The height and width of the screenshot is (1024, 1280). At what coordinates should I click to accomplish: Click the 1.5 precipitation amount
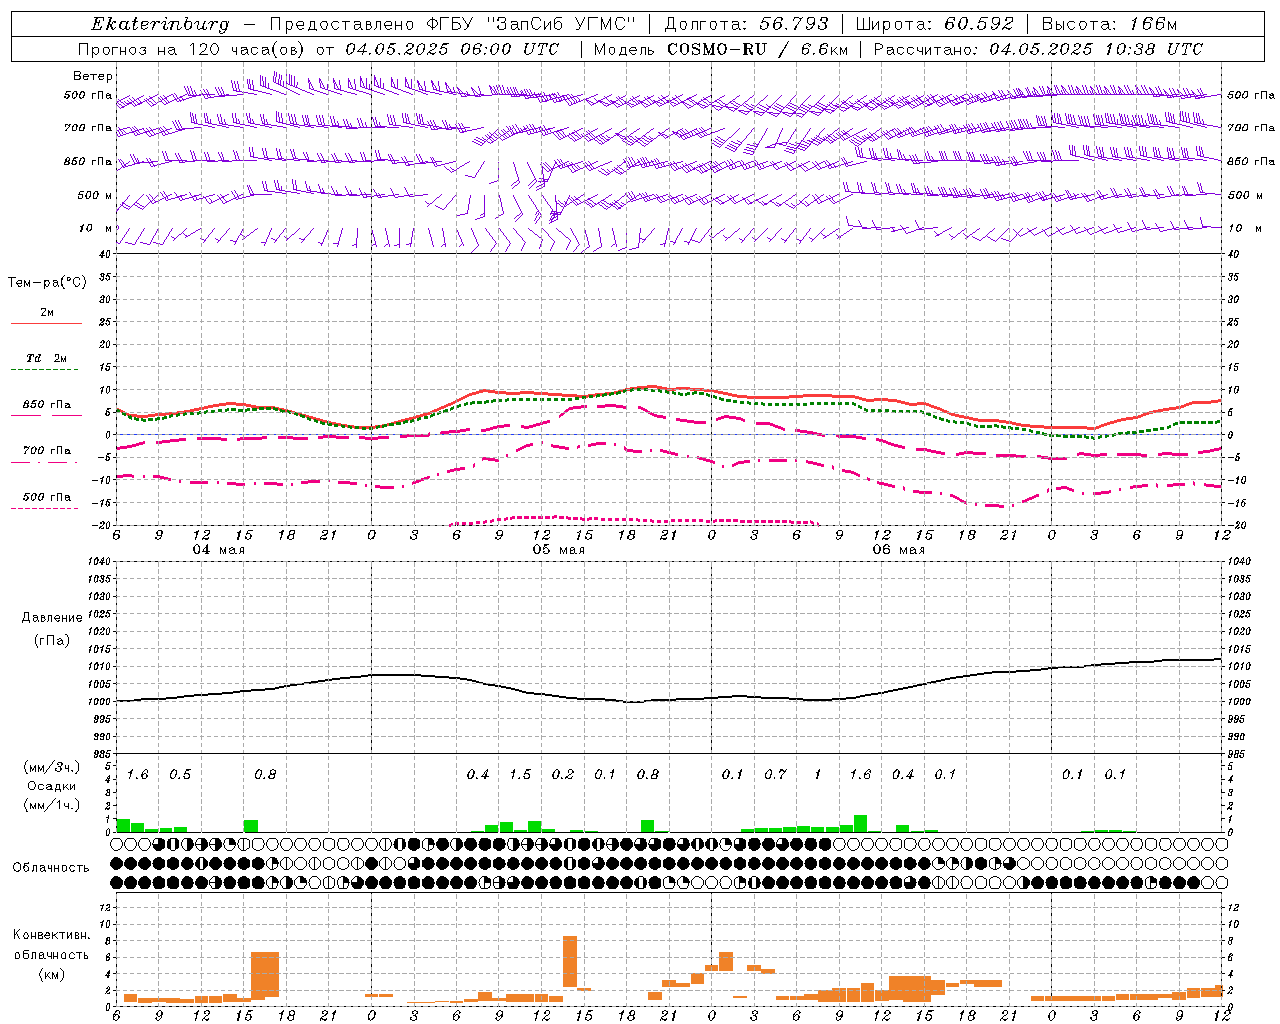(520, 775)
